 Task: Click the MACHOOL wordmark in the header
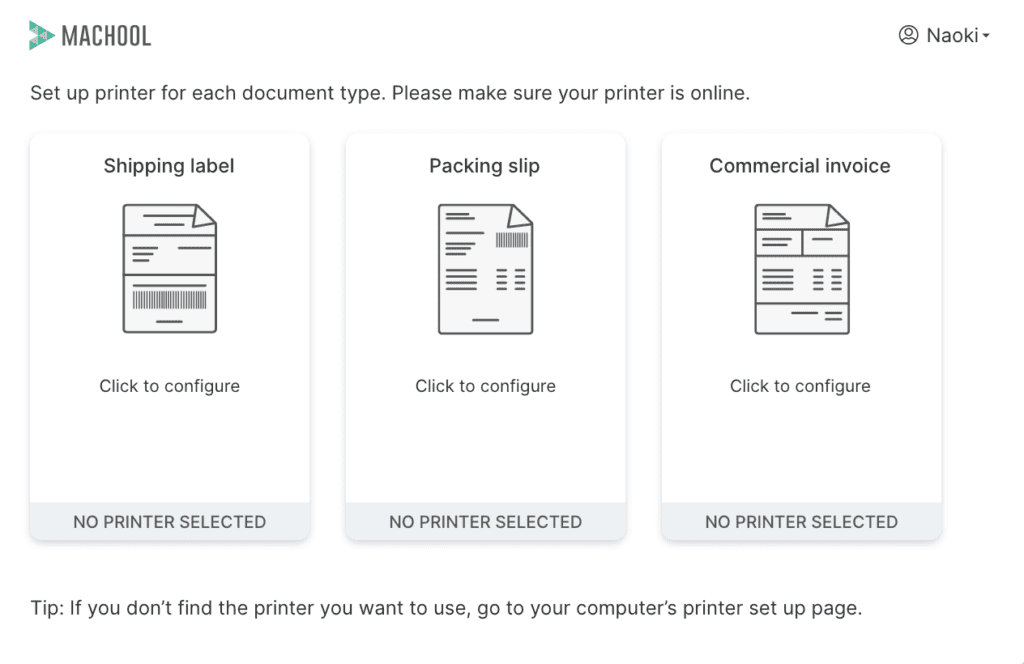[107, 35]
